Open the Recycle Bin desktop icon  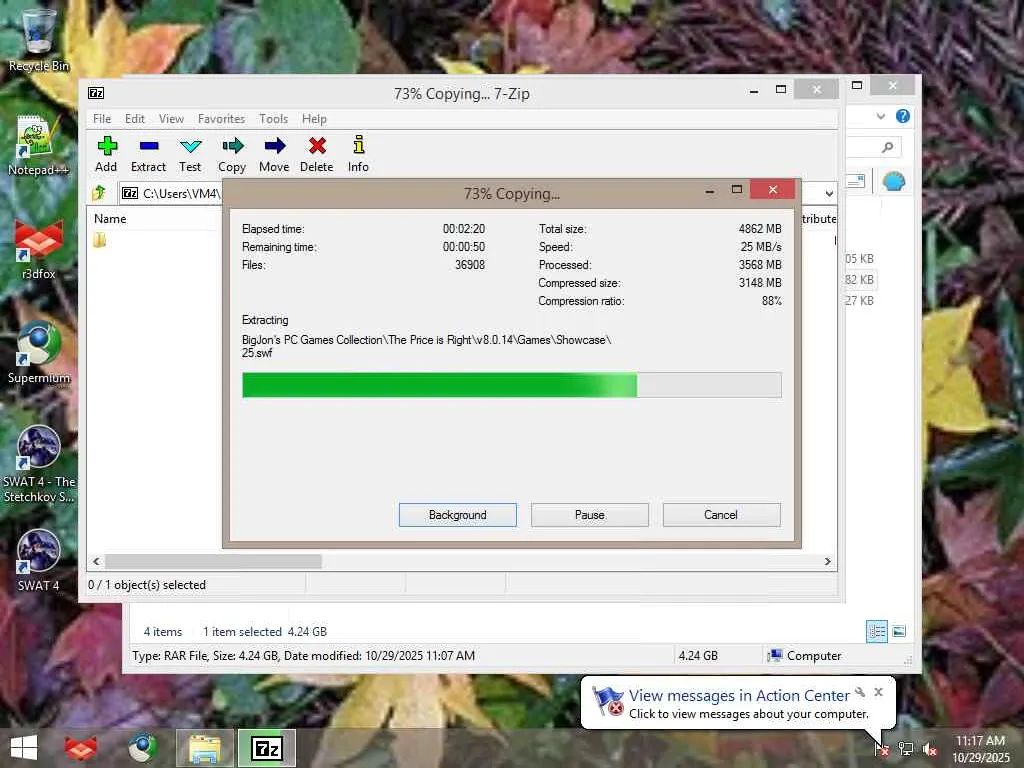coord(38,39)
